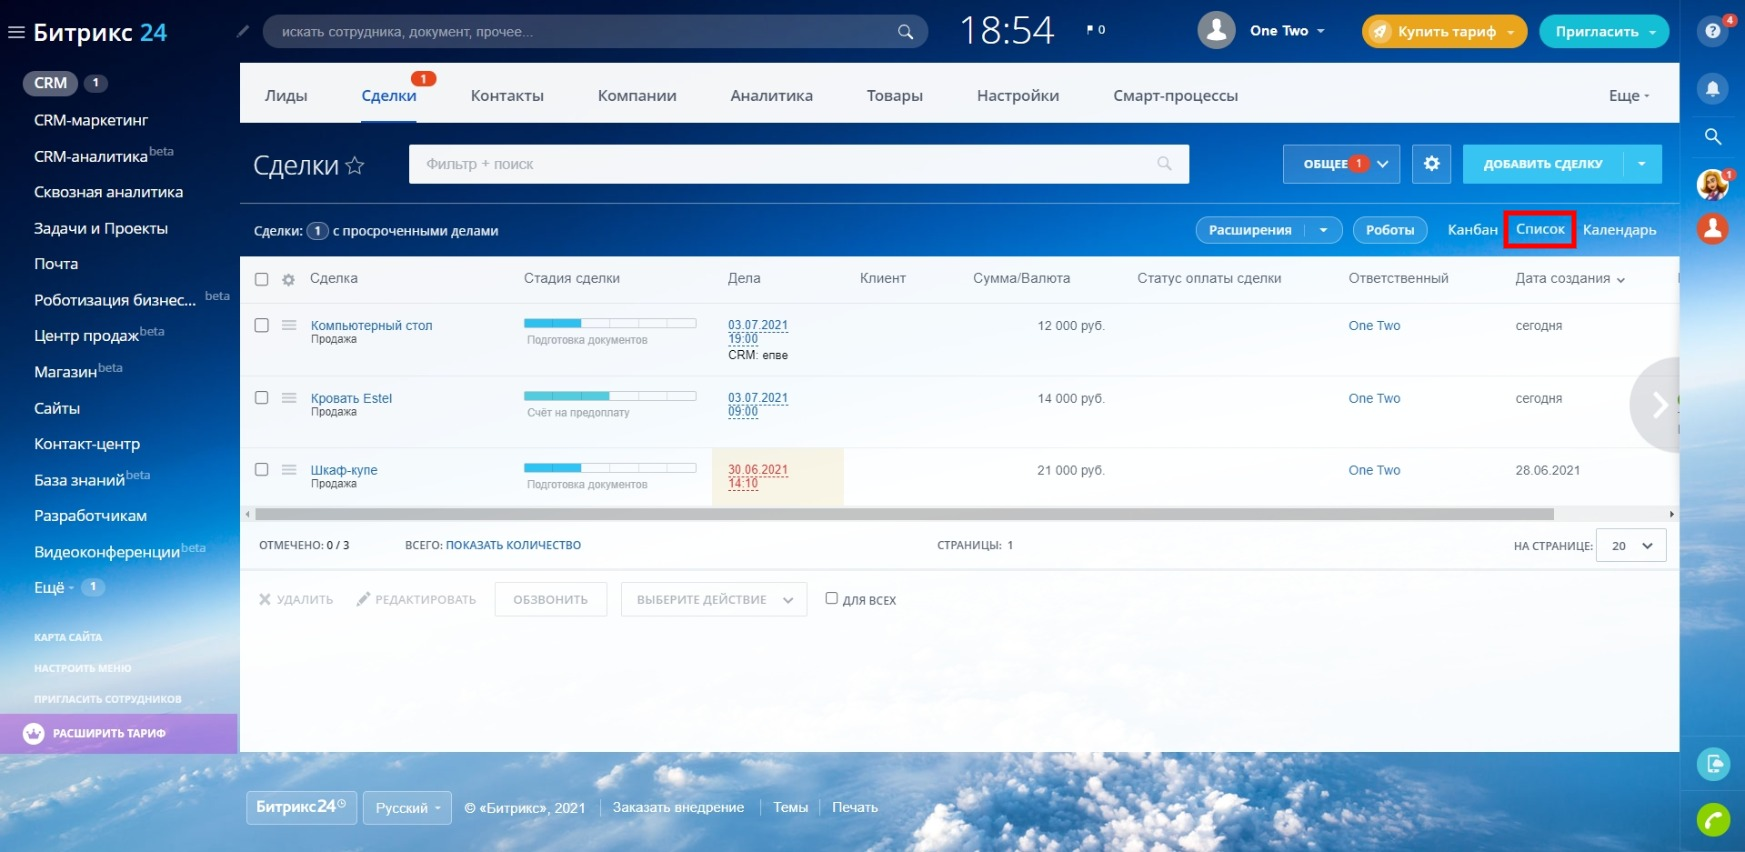Click the Добавить сделку button

[x=1543, y=164]
